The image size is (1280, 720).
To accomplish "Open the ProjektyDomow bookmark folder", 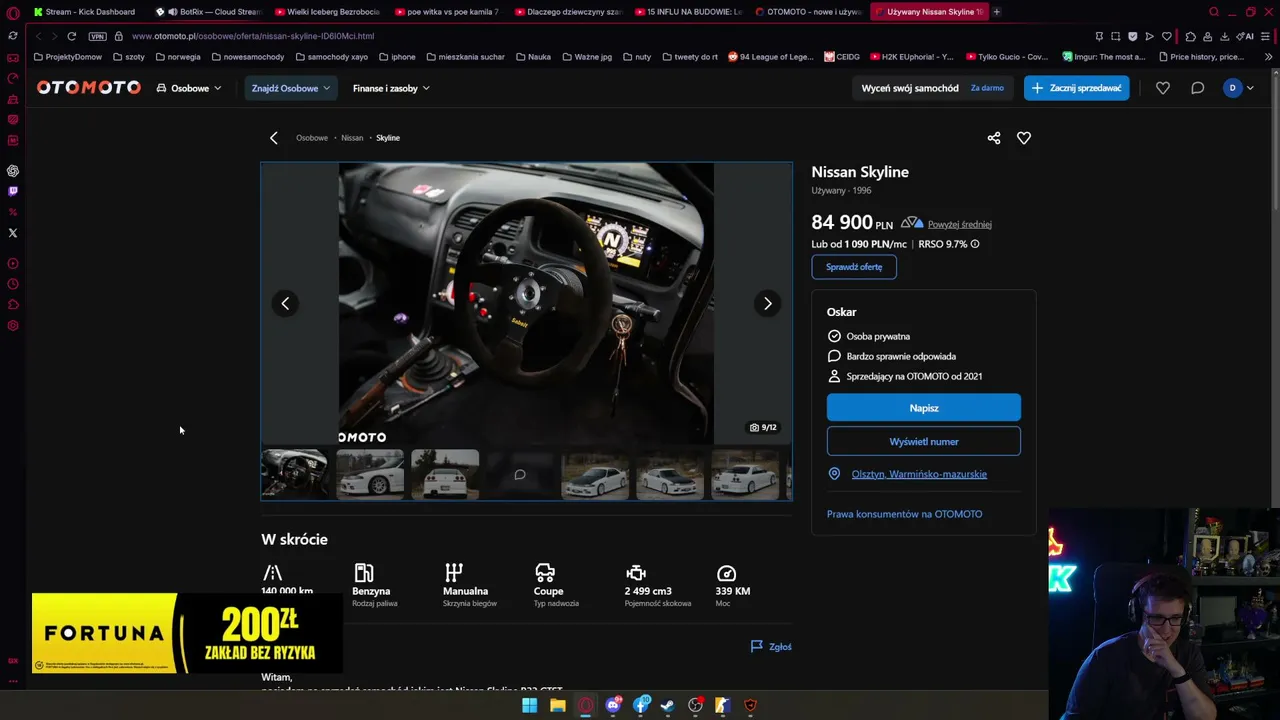I will click(x=67, y=57).
